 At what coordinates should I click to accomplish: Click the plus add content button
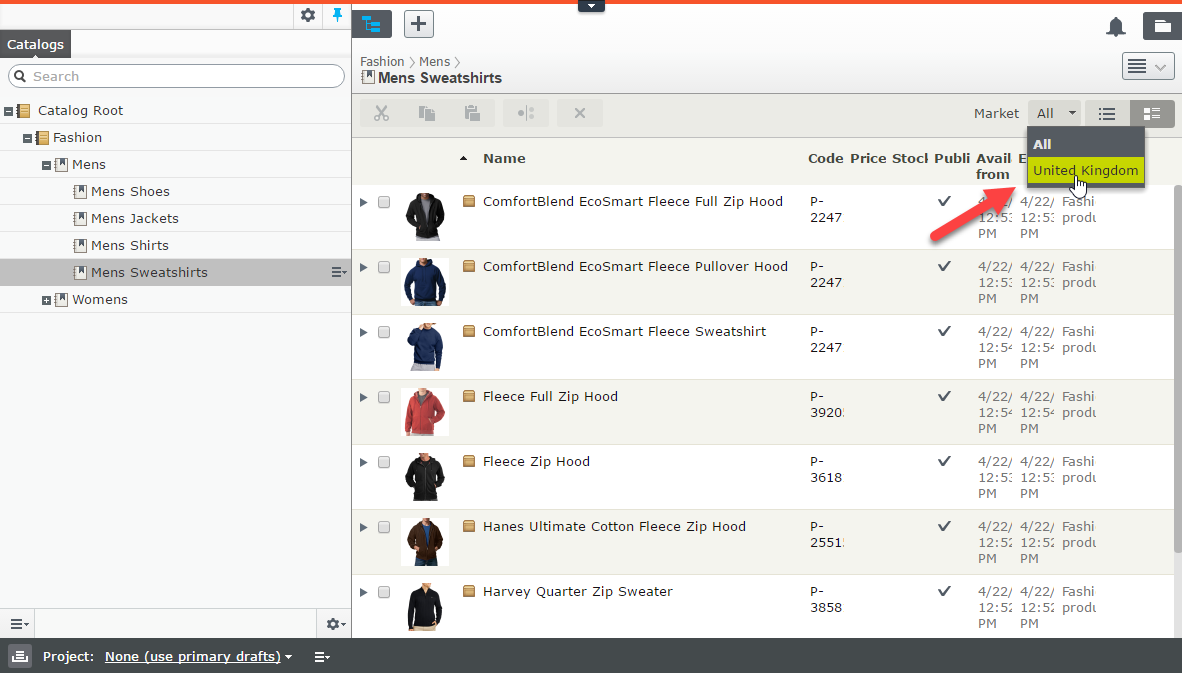(x=419, y=24)
